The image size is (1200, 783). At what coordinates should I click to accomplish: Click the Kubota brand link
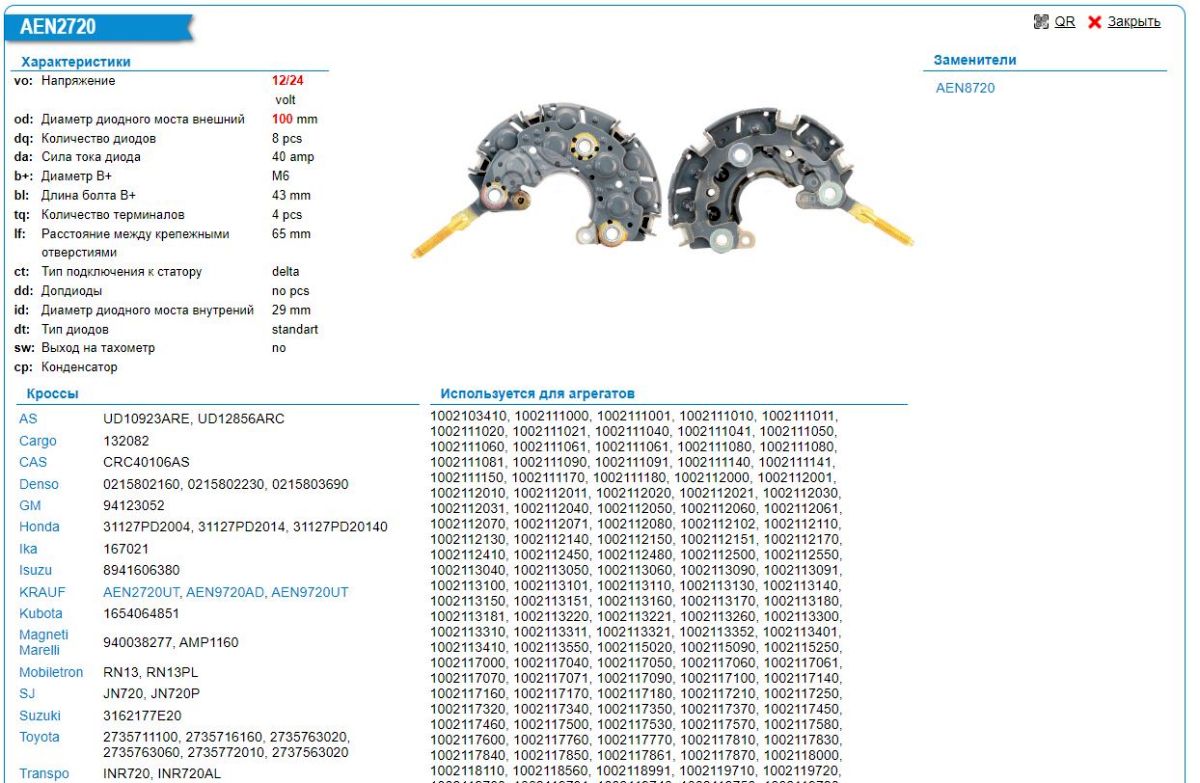pyautogui.click(x=40, y=614)
